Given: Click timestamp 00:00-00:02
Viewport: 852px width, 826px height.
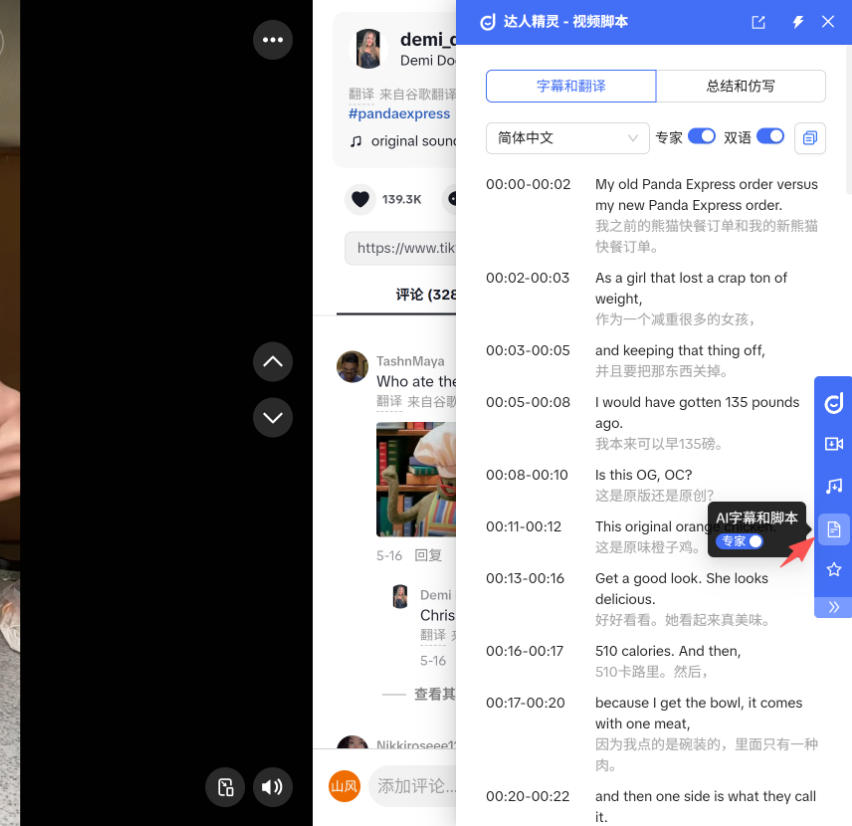Looking at the screenshot, I should coord(528,184).
